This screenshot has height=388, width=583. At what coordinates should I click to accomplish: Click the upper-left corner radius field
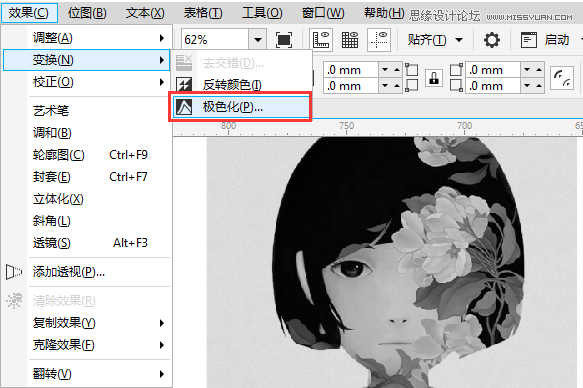click(351, 69)
